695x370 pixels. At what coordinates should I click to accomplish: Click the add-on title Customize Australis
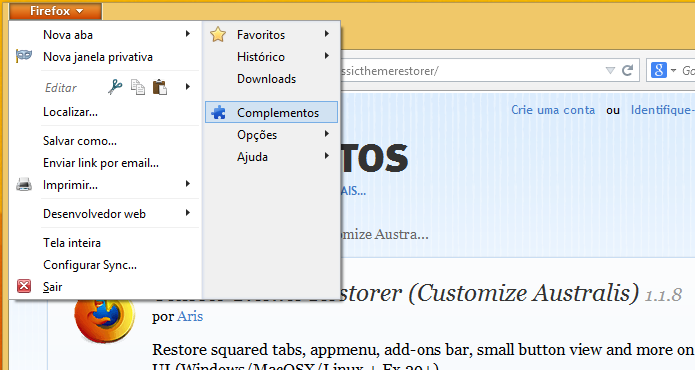click(490, 293)
